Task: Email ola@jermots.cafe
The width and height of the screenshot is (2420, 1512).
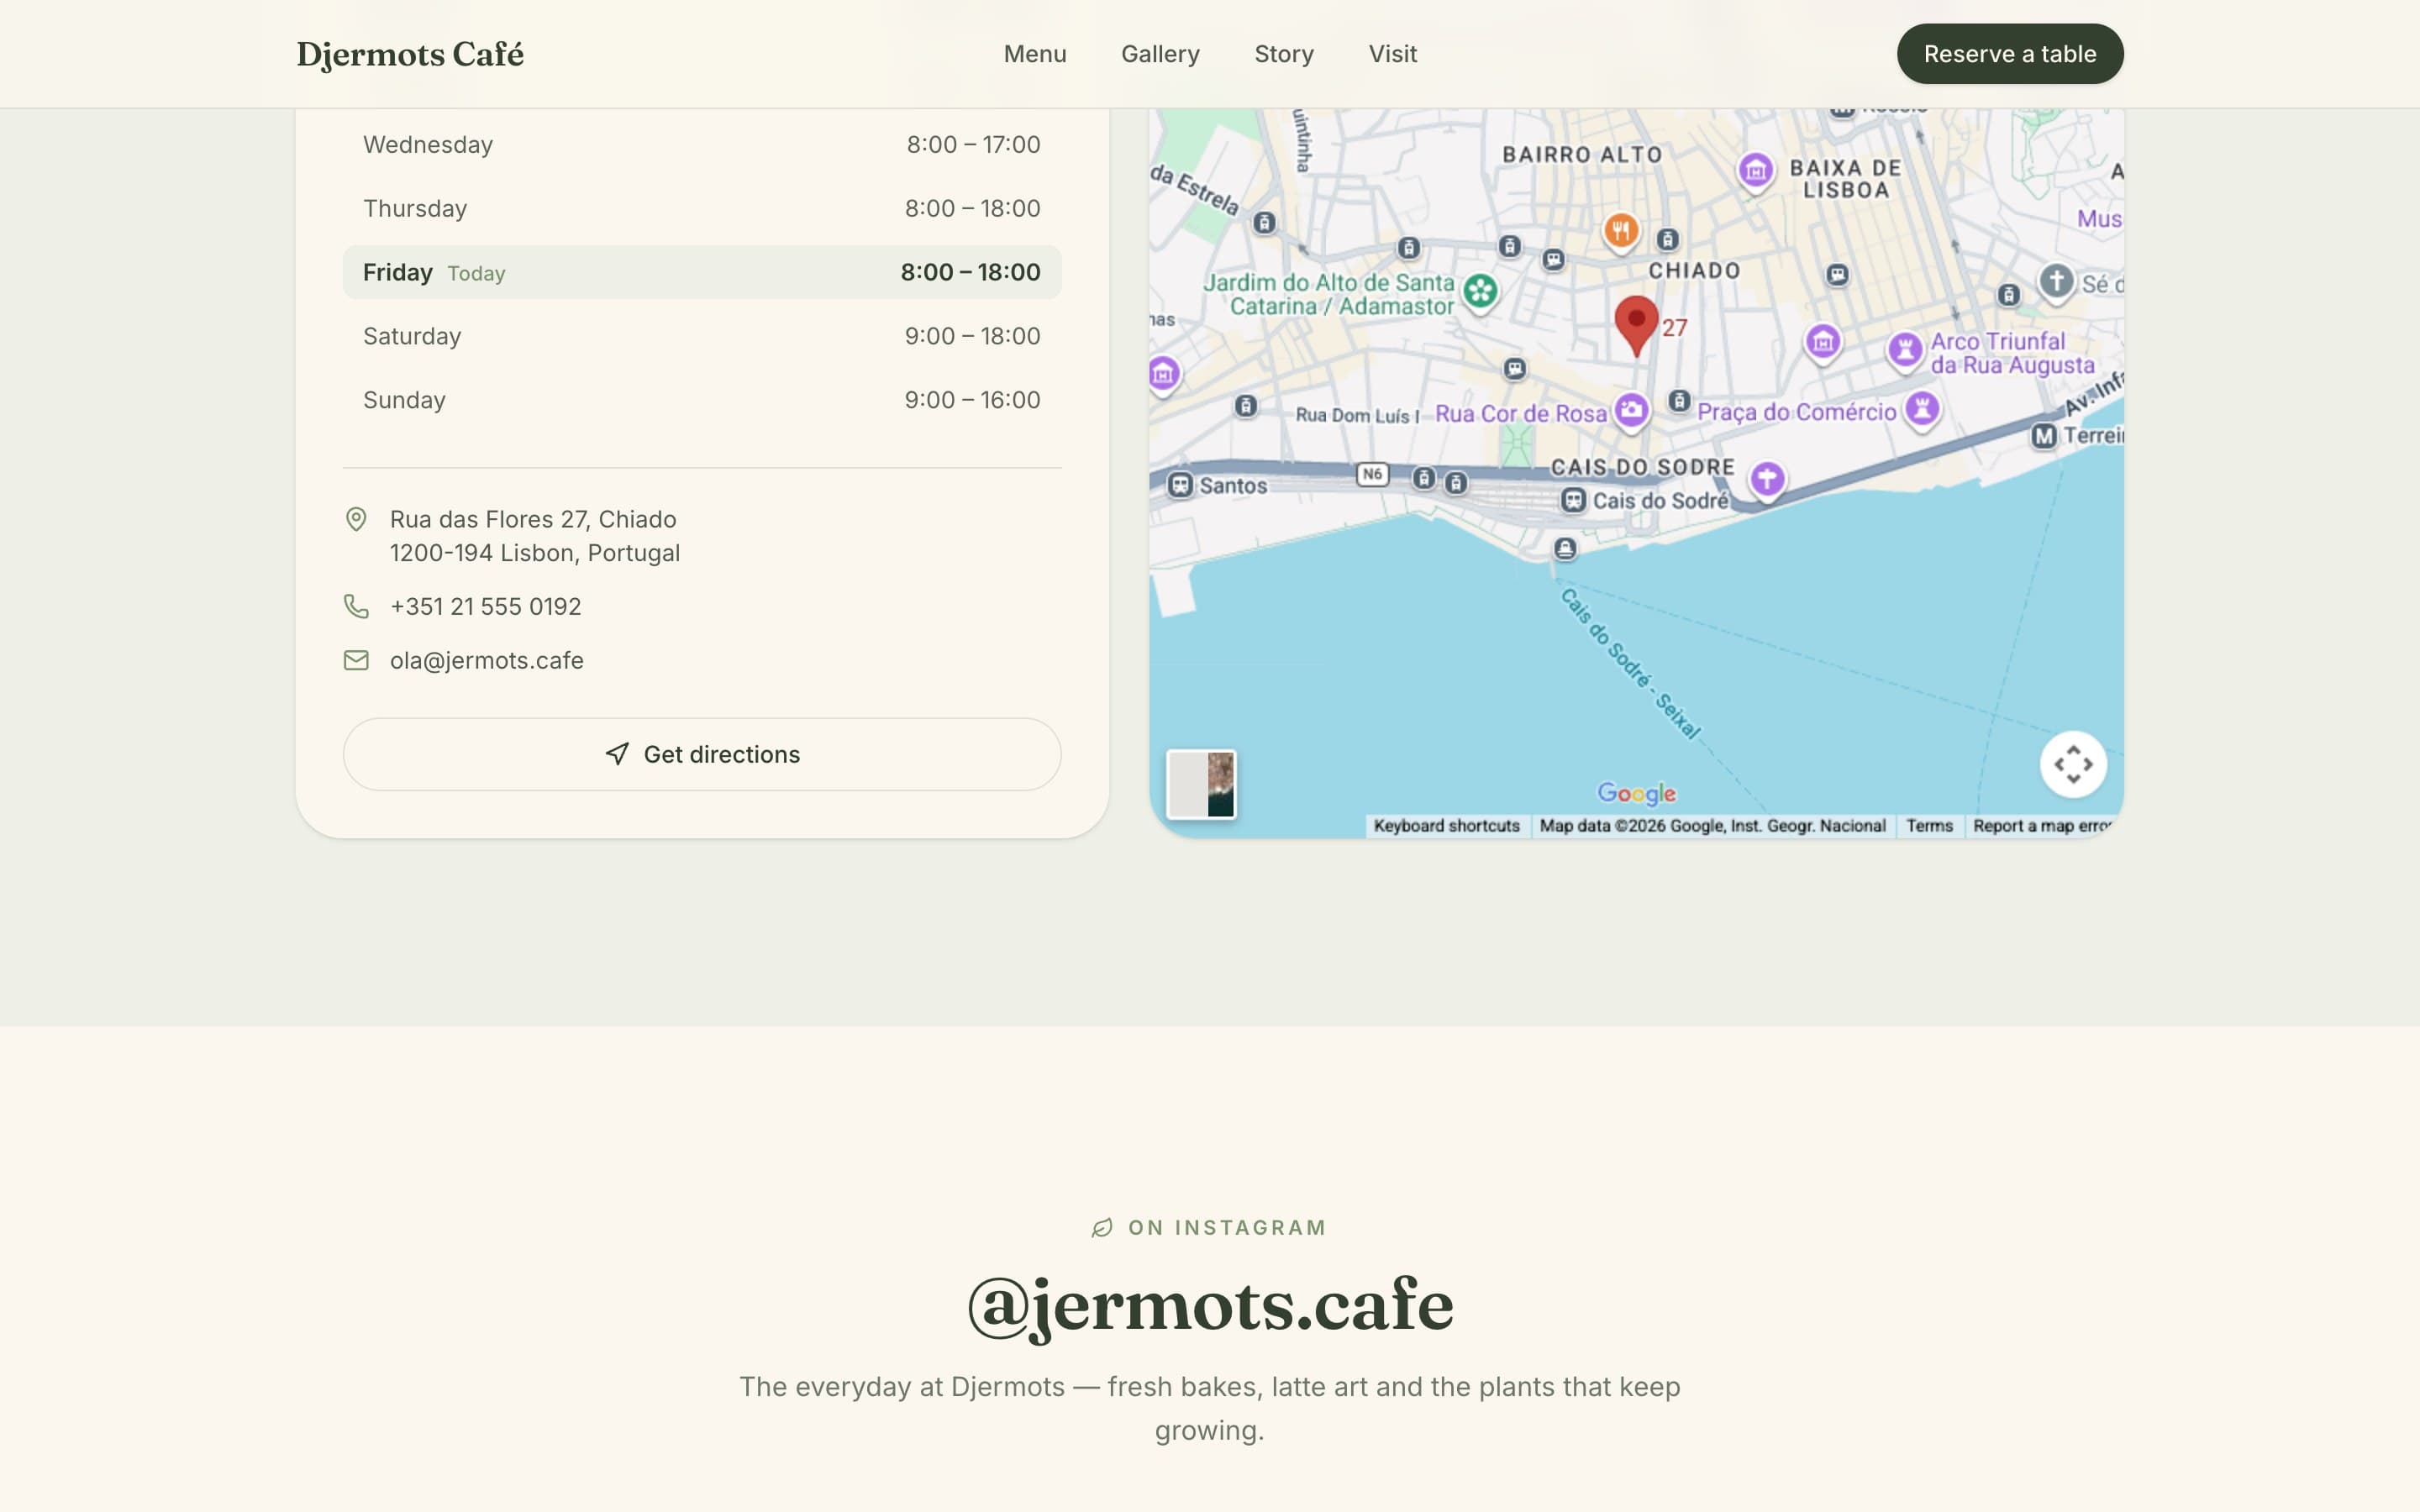Action: click(487, 660)
